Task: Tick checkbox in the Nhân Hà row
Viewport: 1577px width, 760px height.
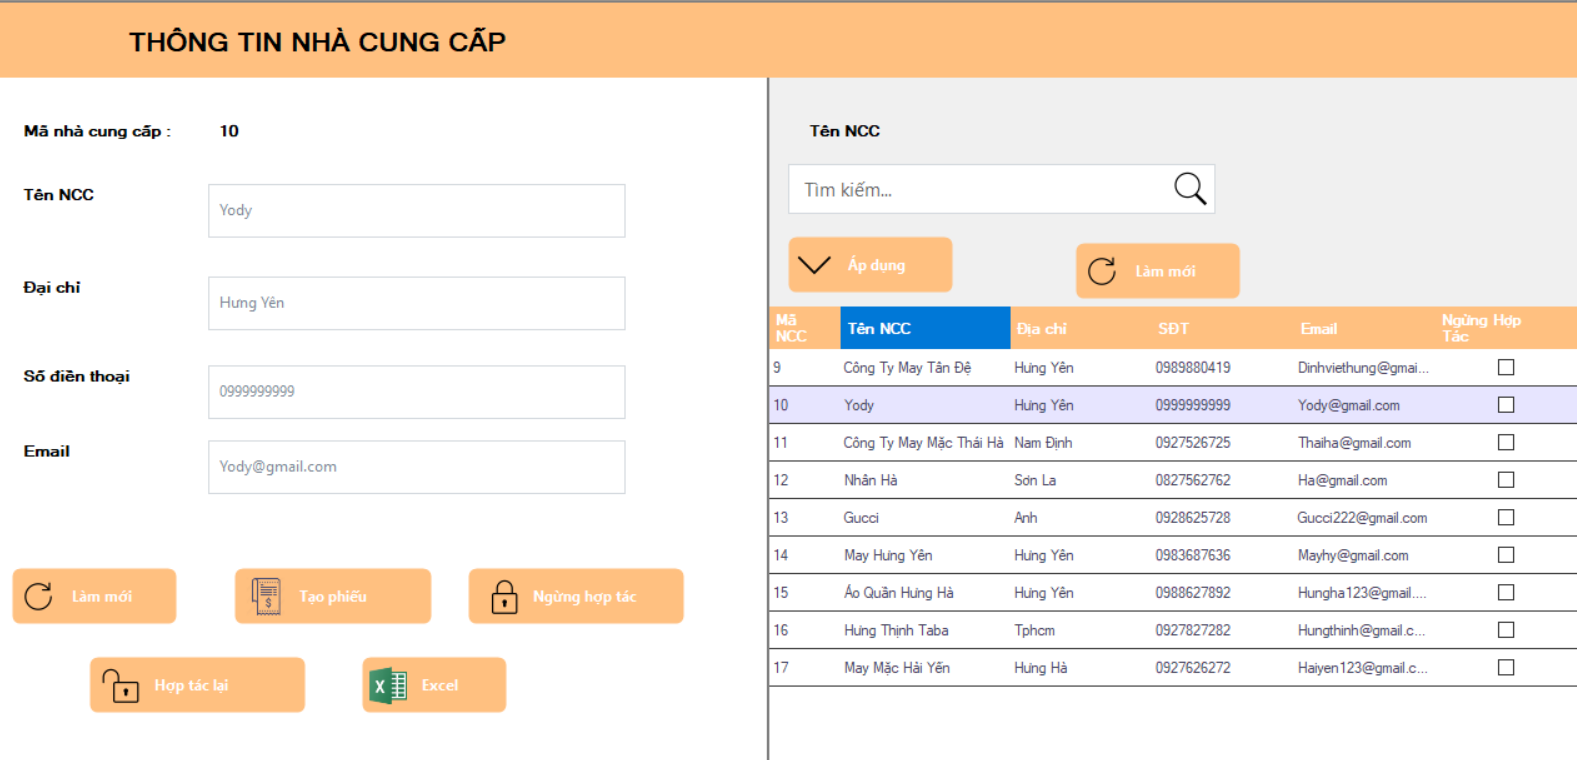Action: tap(1506, 480)
